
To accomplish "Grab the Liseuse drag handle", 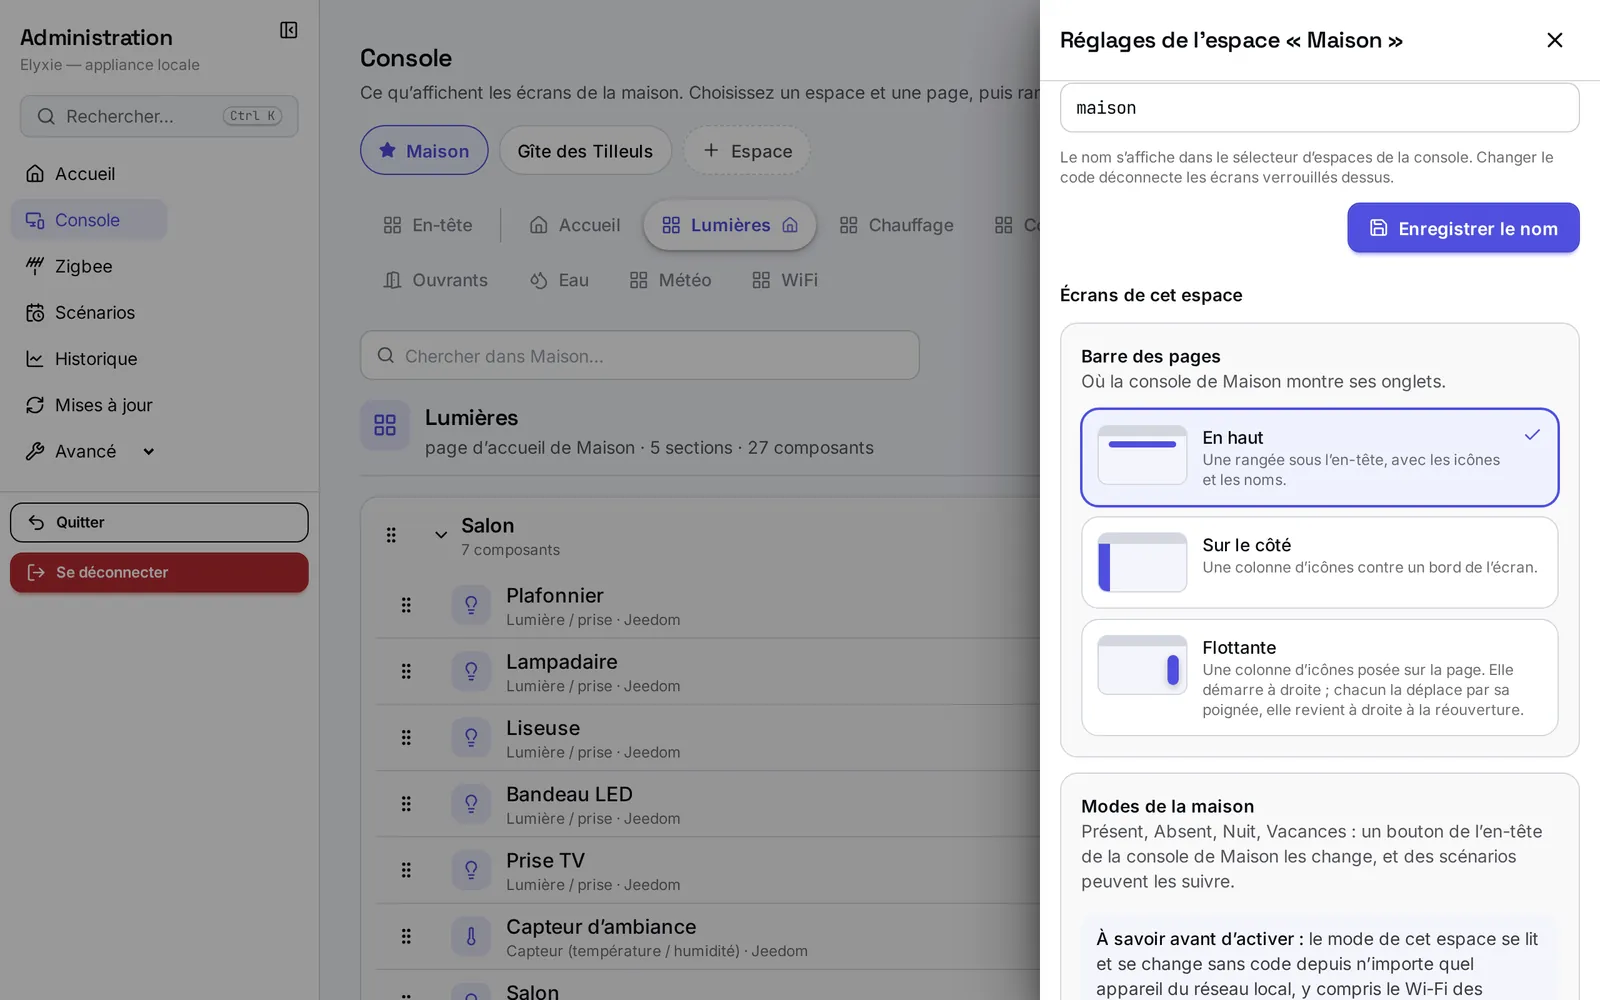I will tap(406, 737).
